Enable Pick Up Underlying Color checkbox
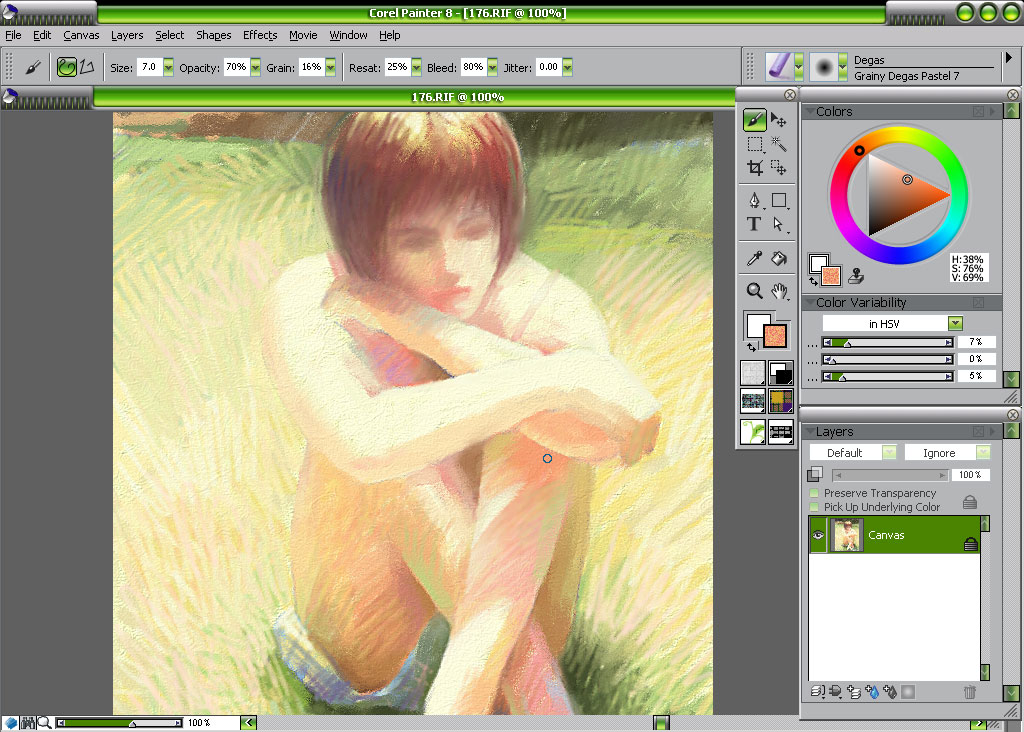The height and width of the screenshot is (732, 1024). point(814,507)
